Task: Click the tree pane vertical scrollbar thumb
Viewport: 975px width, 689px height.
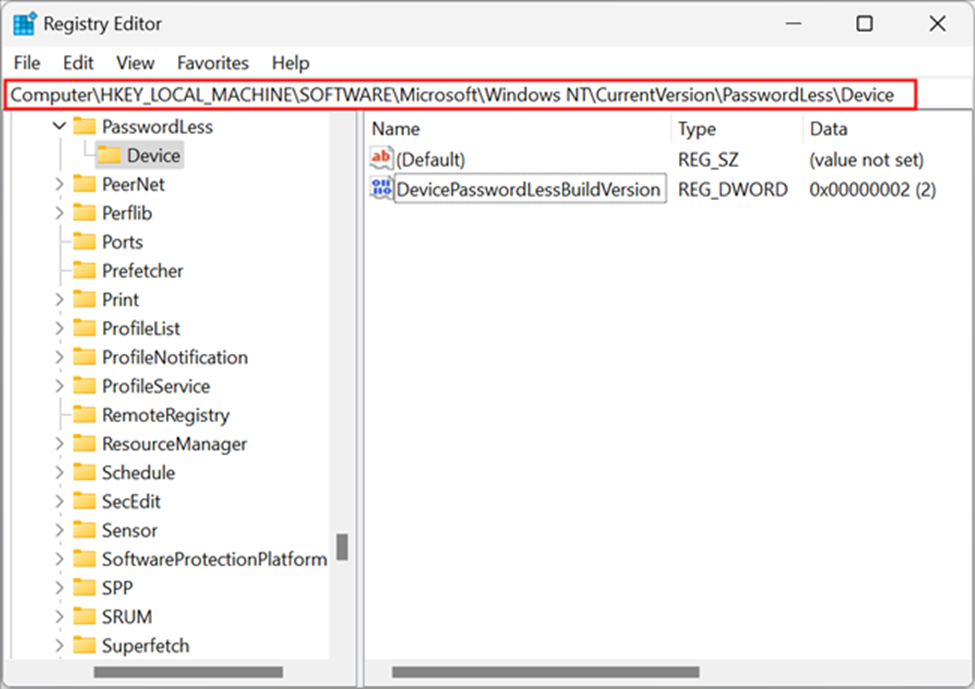Action: [342, 547]
